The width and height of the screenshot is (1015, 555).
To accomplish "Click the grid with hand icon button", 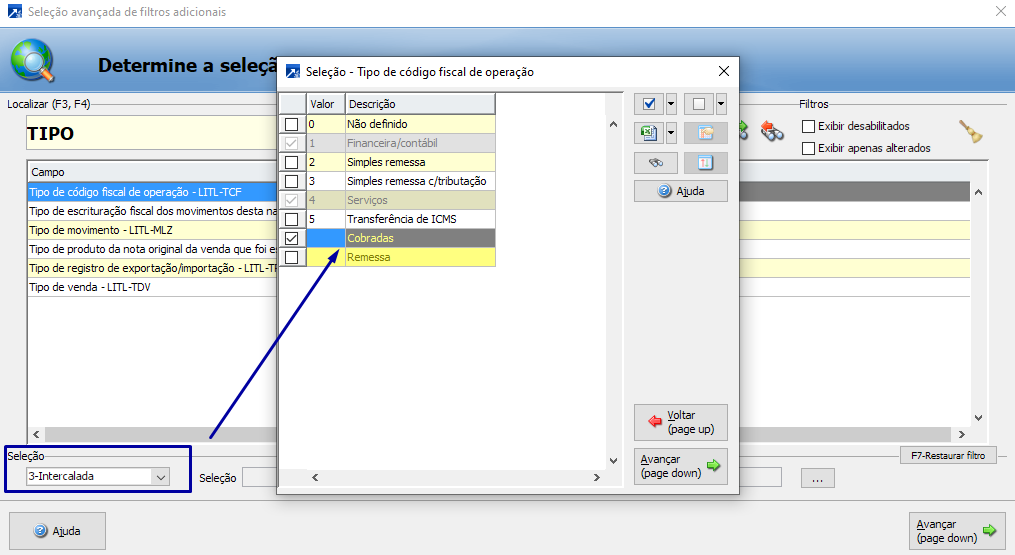I will tap(706, 133).
